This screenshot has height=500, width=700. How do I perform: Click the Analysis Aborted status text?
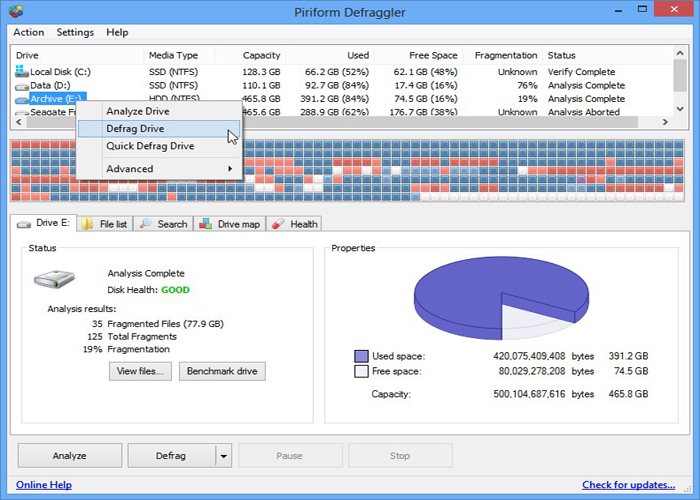click(584, 112)
